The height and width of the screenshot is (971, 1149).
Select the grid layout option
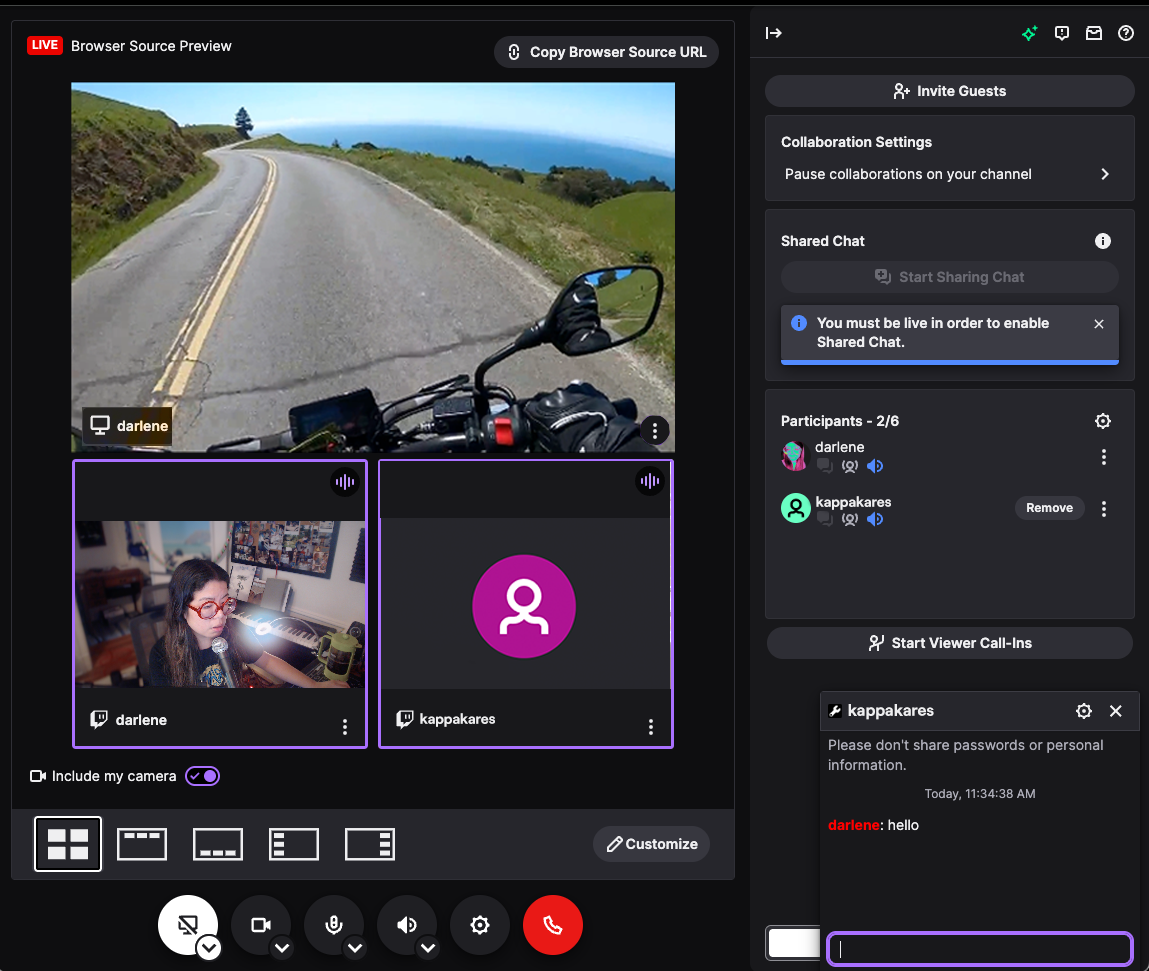tap(68, 844)
